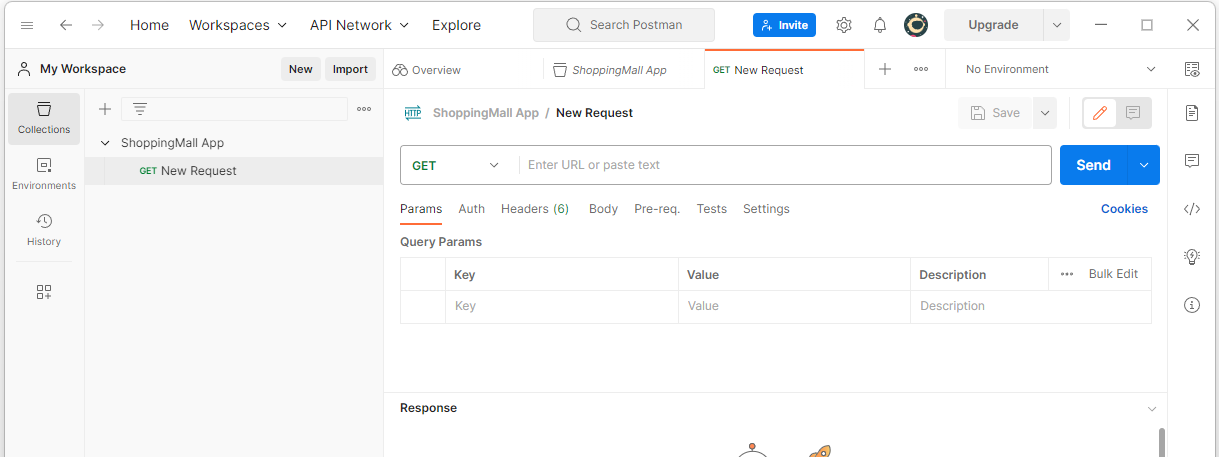Open the GET method dropdown
Image resolution: width=1219 pixels, height=457 pixels.
458,165
